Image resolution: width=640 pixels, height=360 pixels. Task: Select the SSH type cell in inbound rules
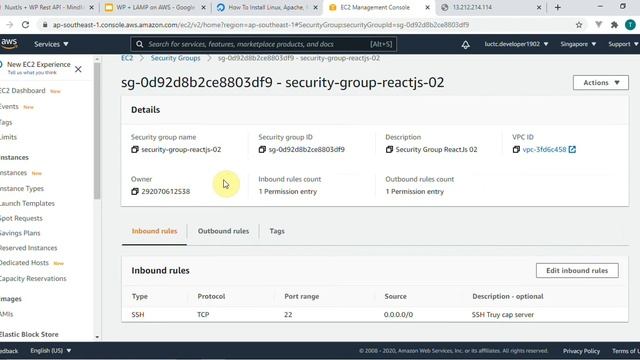point(138,315)
